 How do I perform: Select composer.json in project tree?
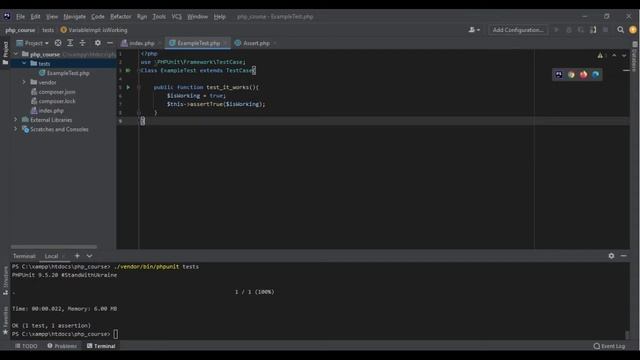pos(57,92)
